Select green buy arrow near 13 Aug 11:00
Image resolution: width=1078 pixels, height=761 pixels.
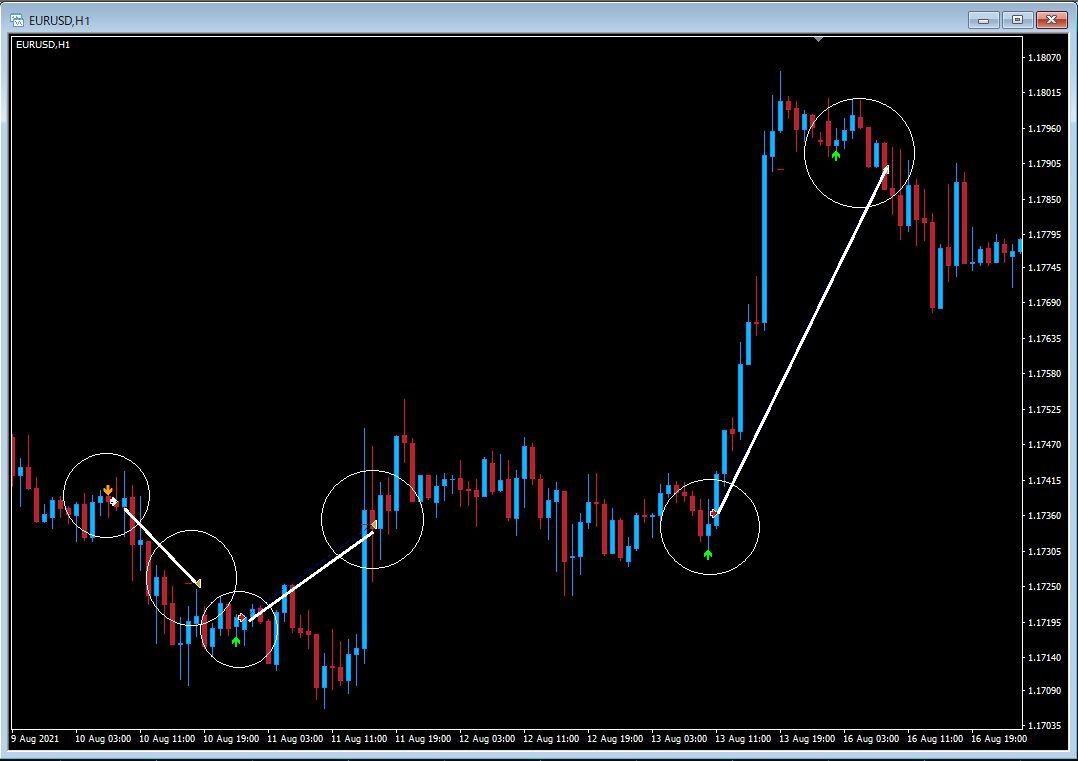(x=708, y=554)
